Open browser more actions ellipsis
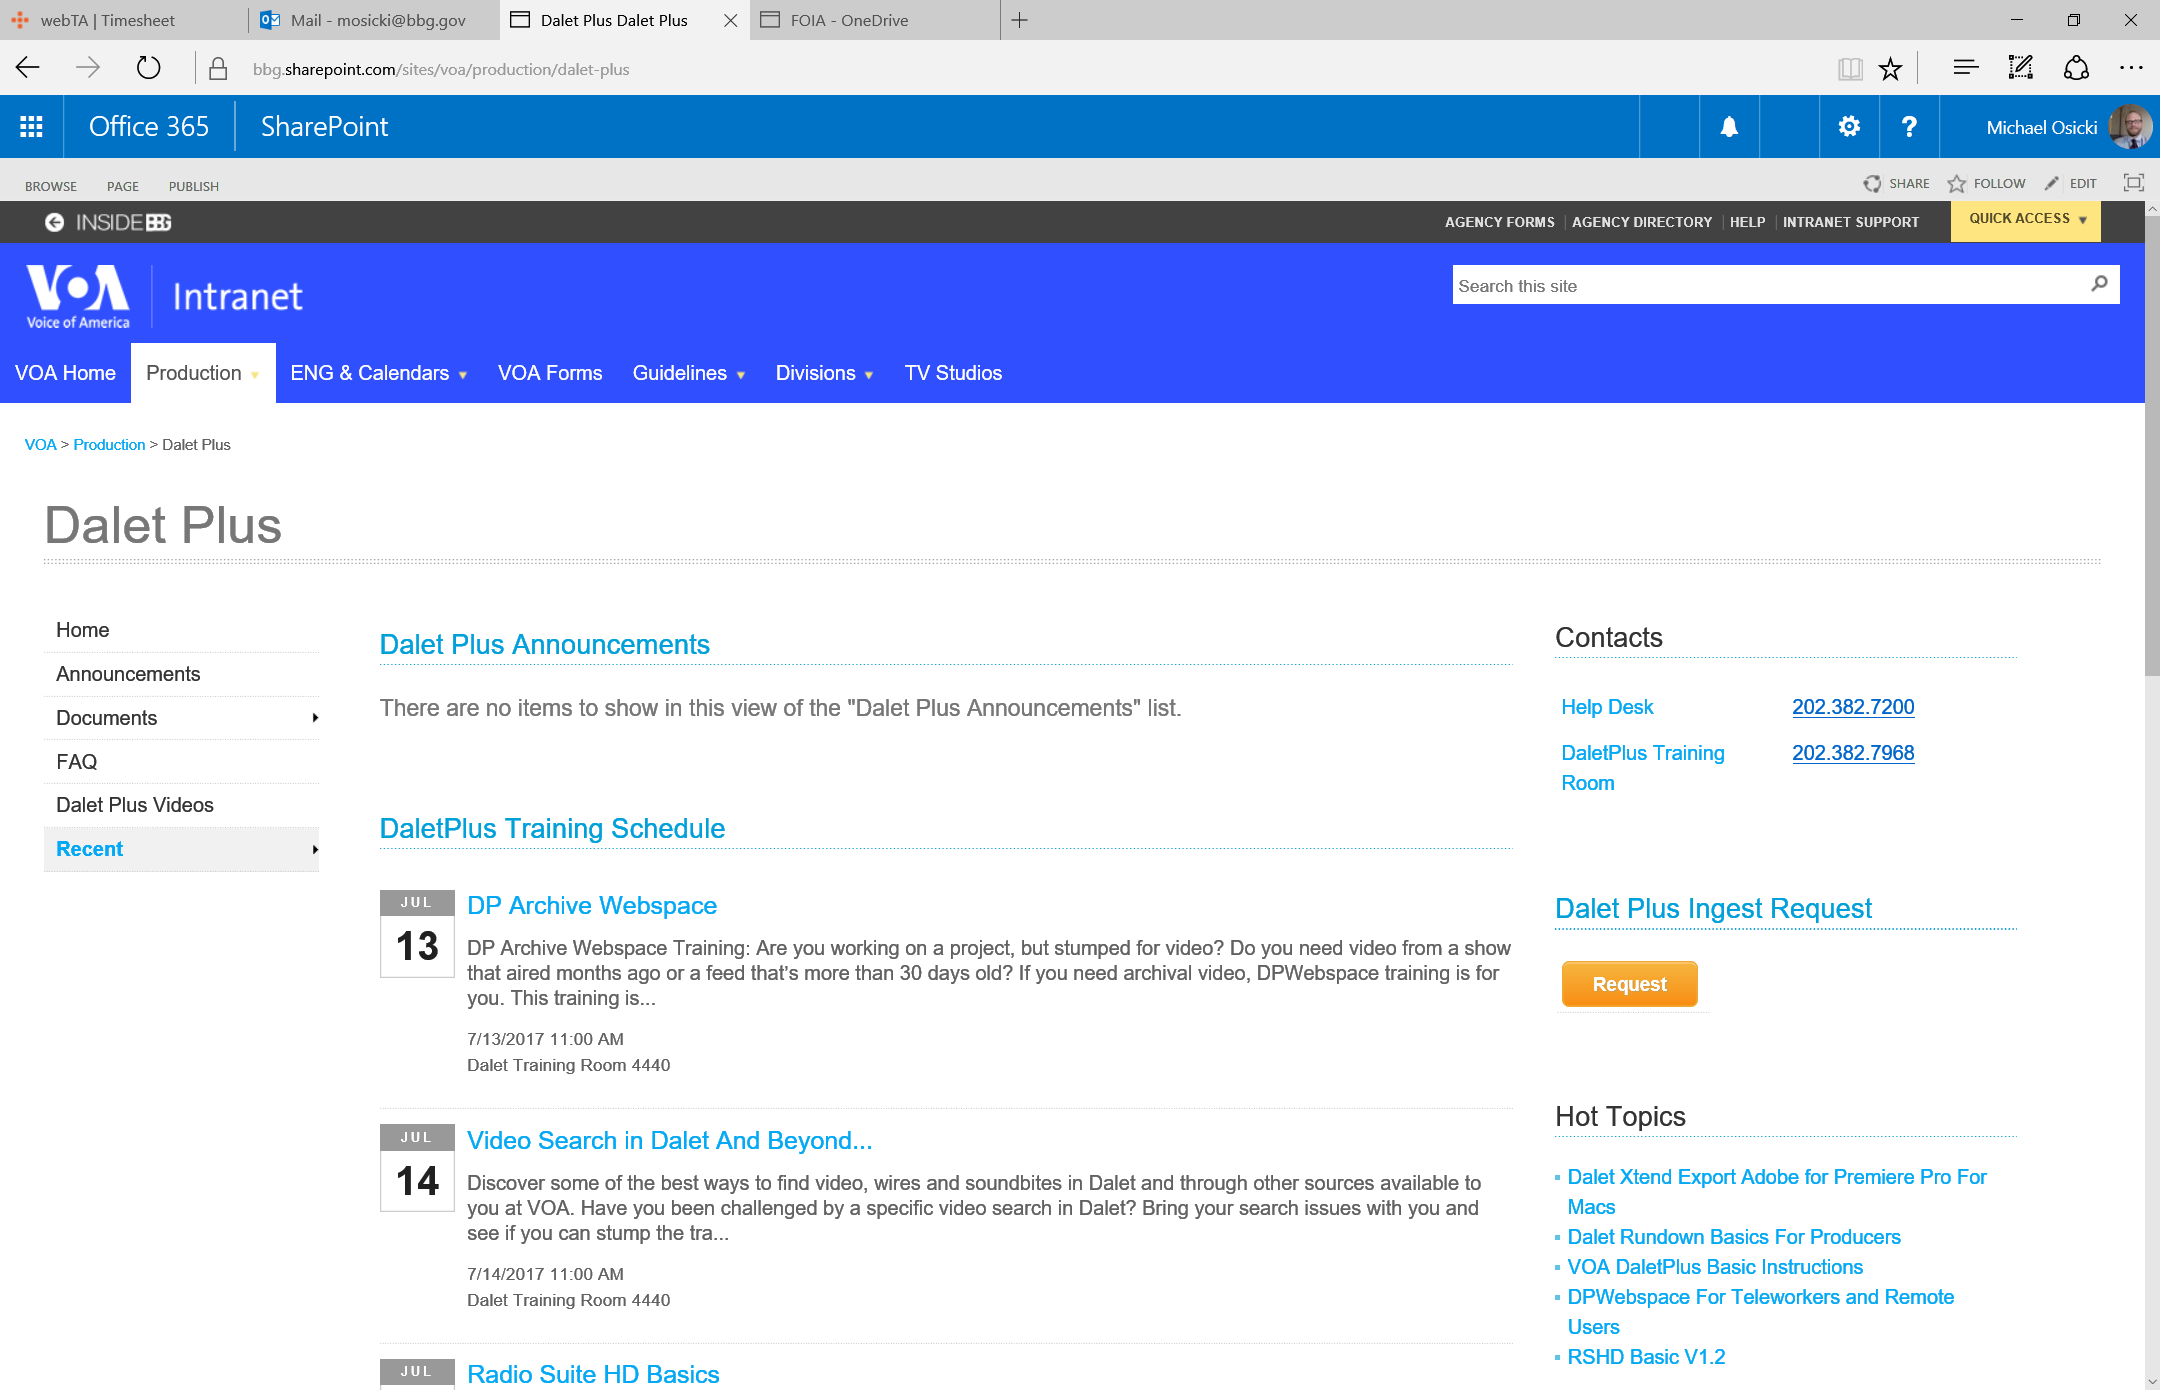2160x1390 pixels. point(2131,69)
